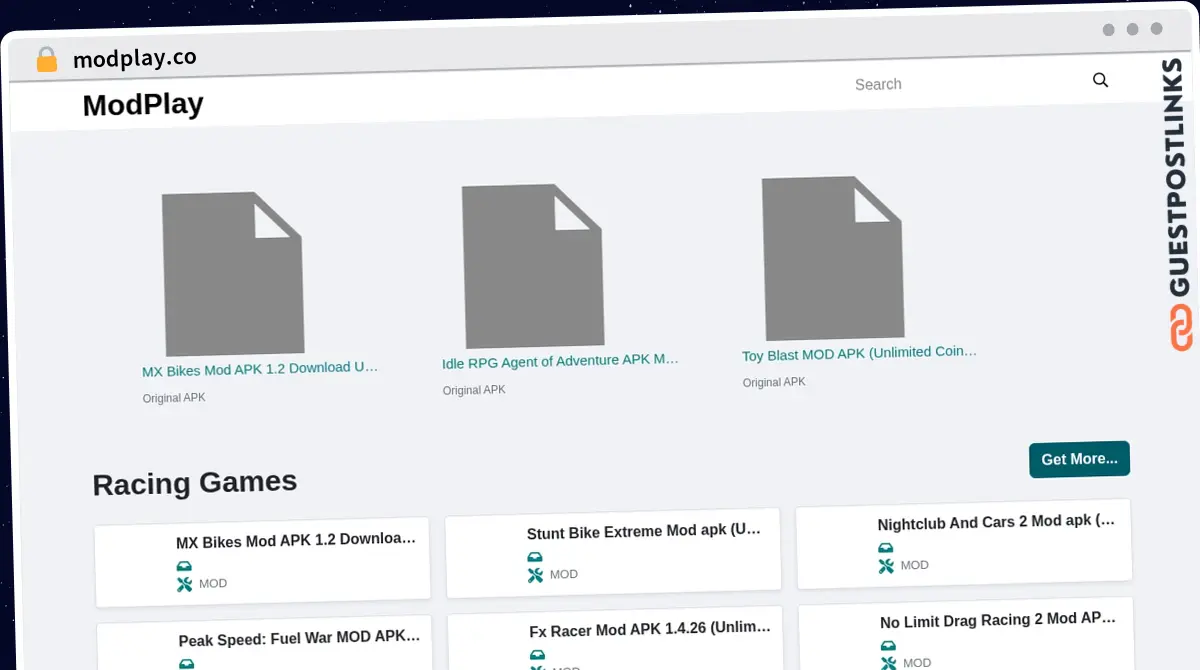Click MOD label in Nightclub And Cars card
This screenshot has width=1200, height=670.
915,565
